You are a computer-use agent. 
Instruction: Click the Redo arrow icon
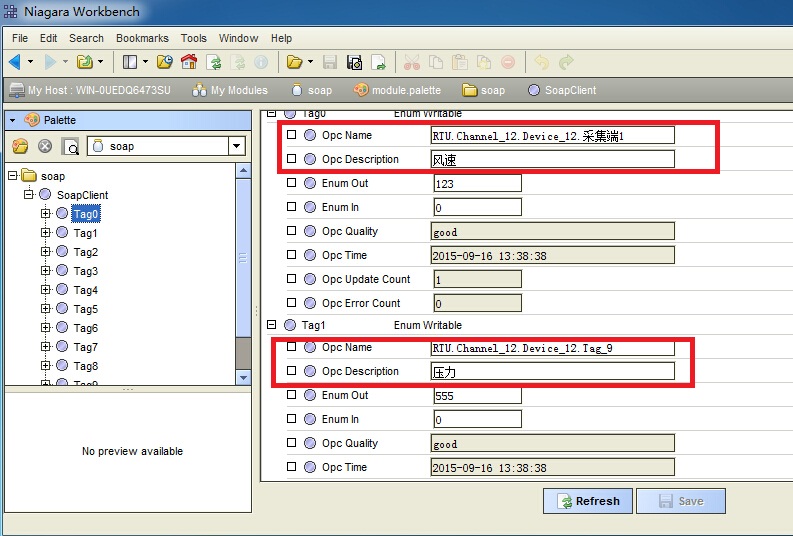coord(566,62)
